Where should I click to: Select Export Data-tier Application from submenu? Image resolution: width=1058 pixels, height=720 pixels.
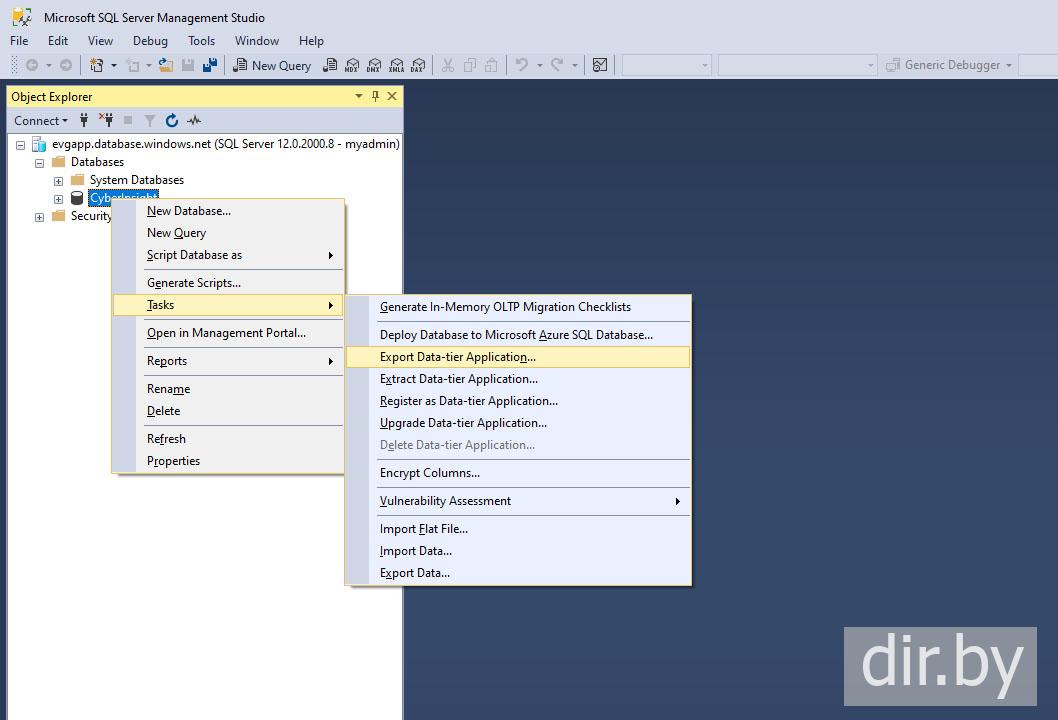(457, 357)
